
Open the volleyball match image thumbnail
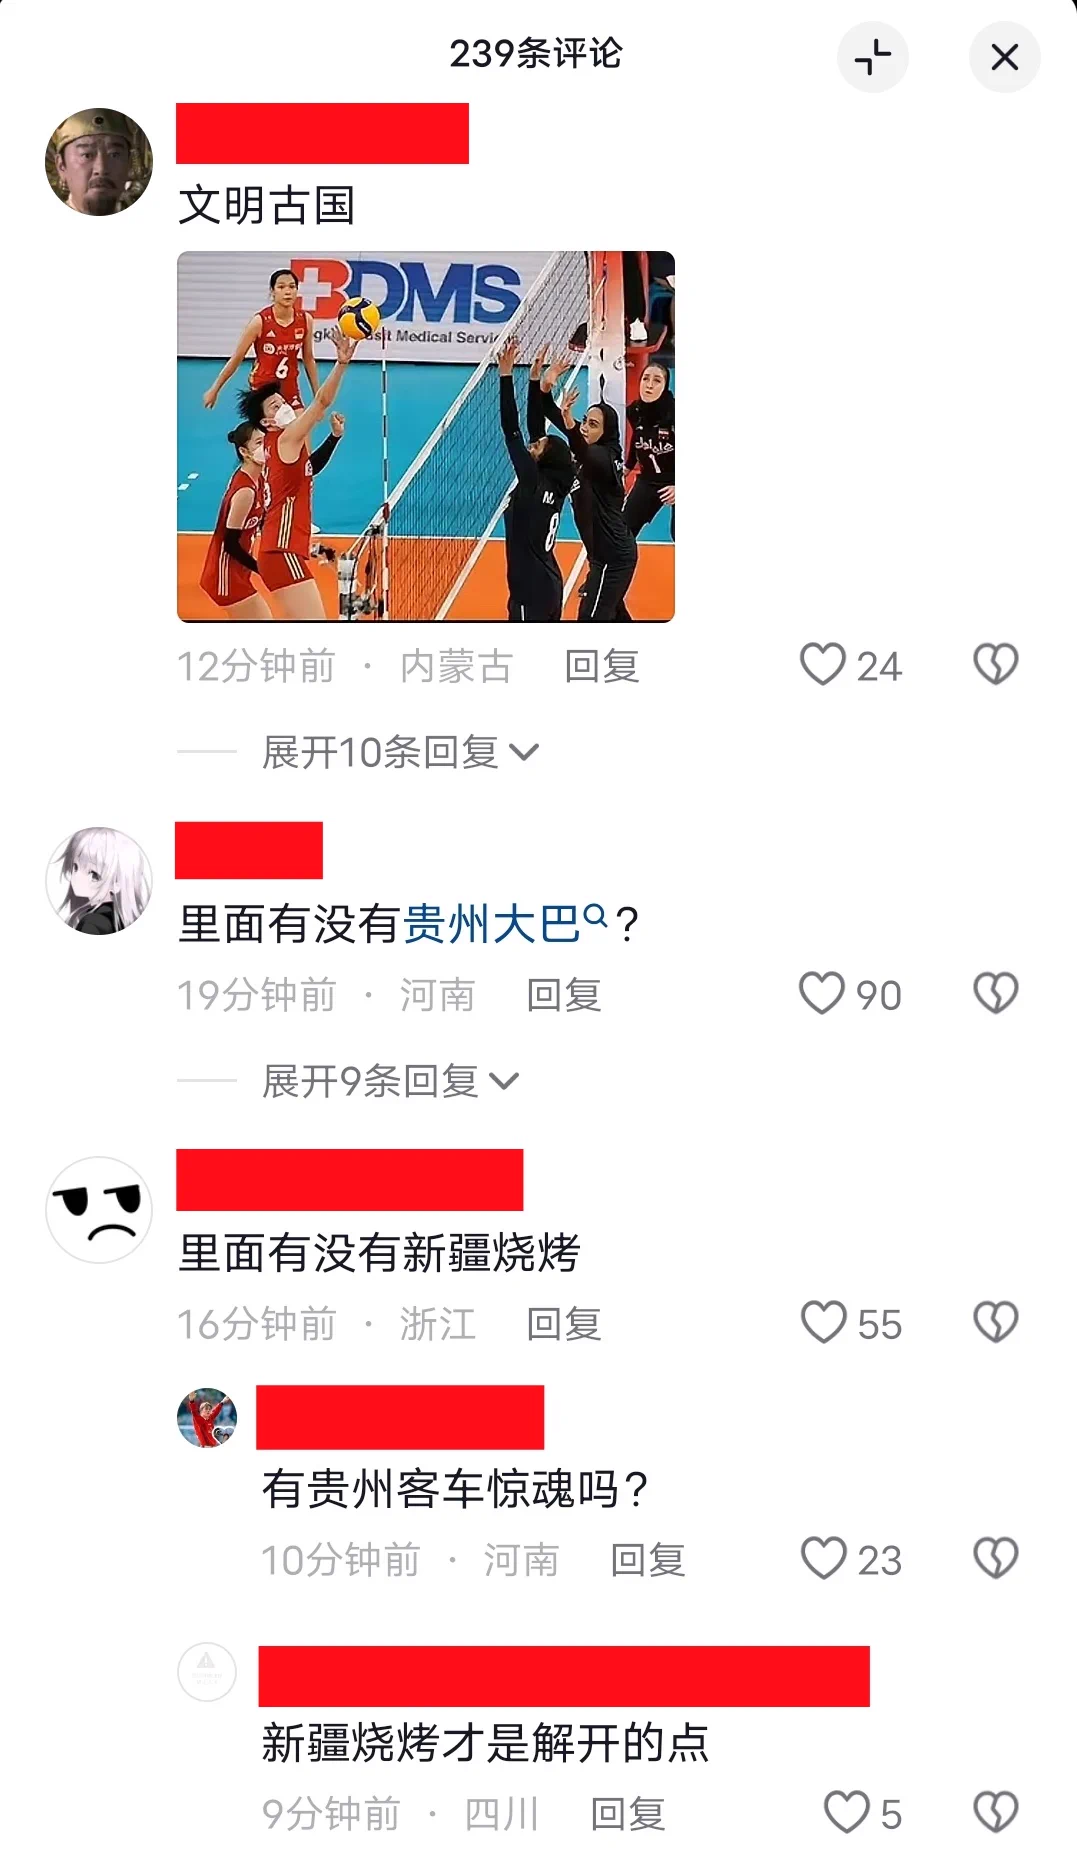[426, 437]
